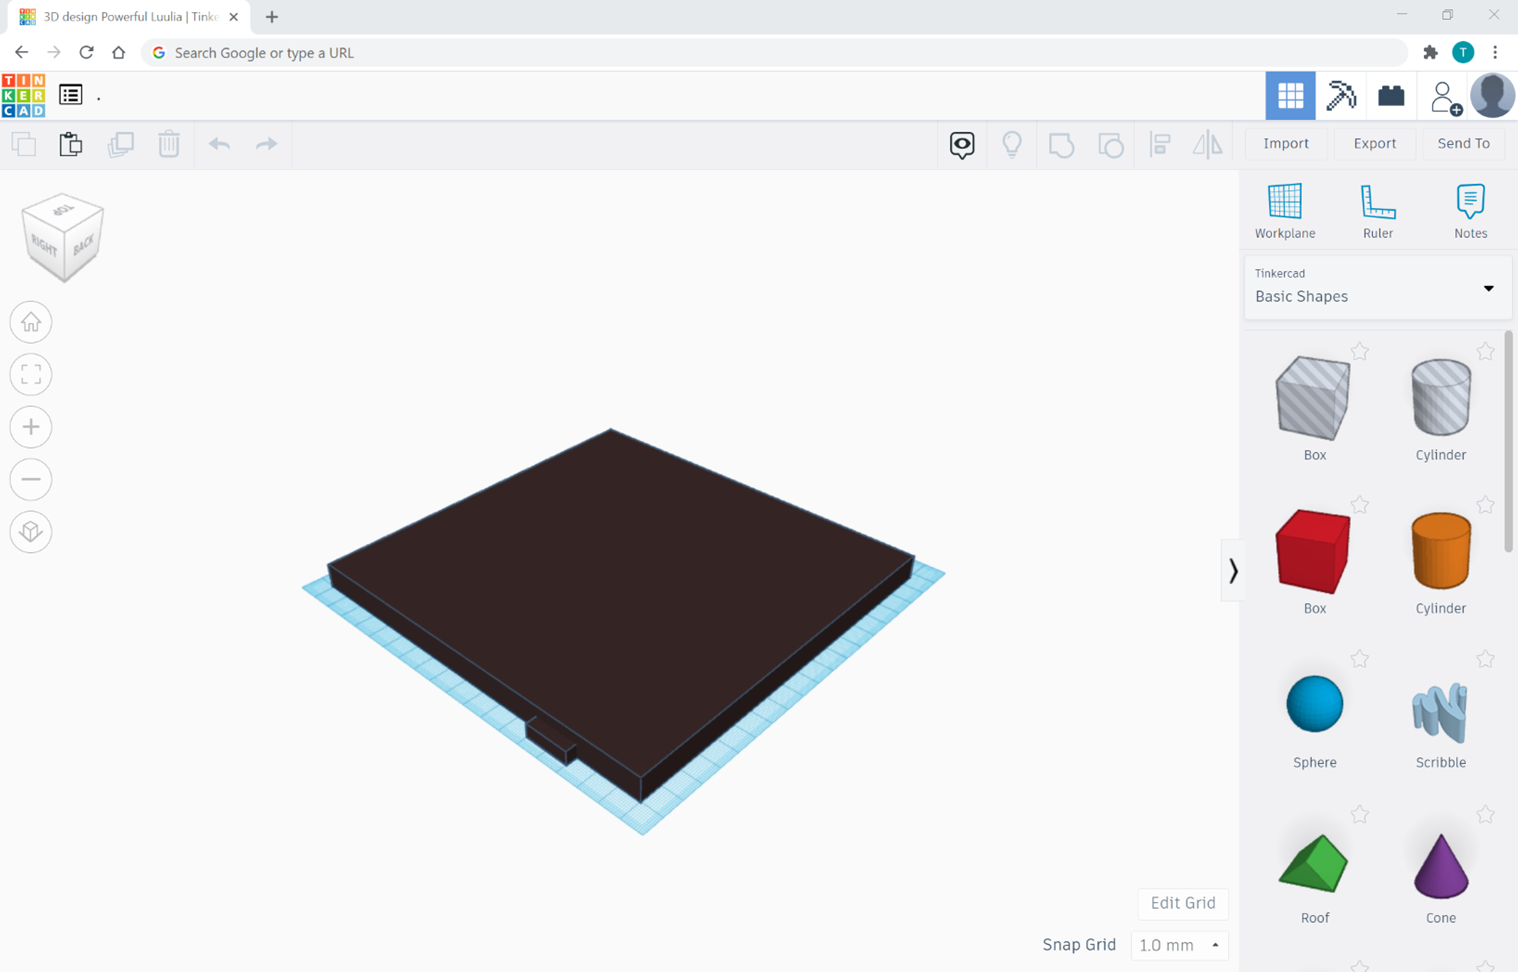Click the Mirror tool icon

pos(1208,145)
